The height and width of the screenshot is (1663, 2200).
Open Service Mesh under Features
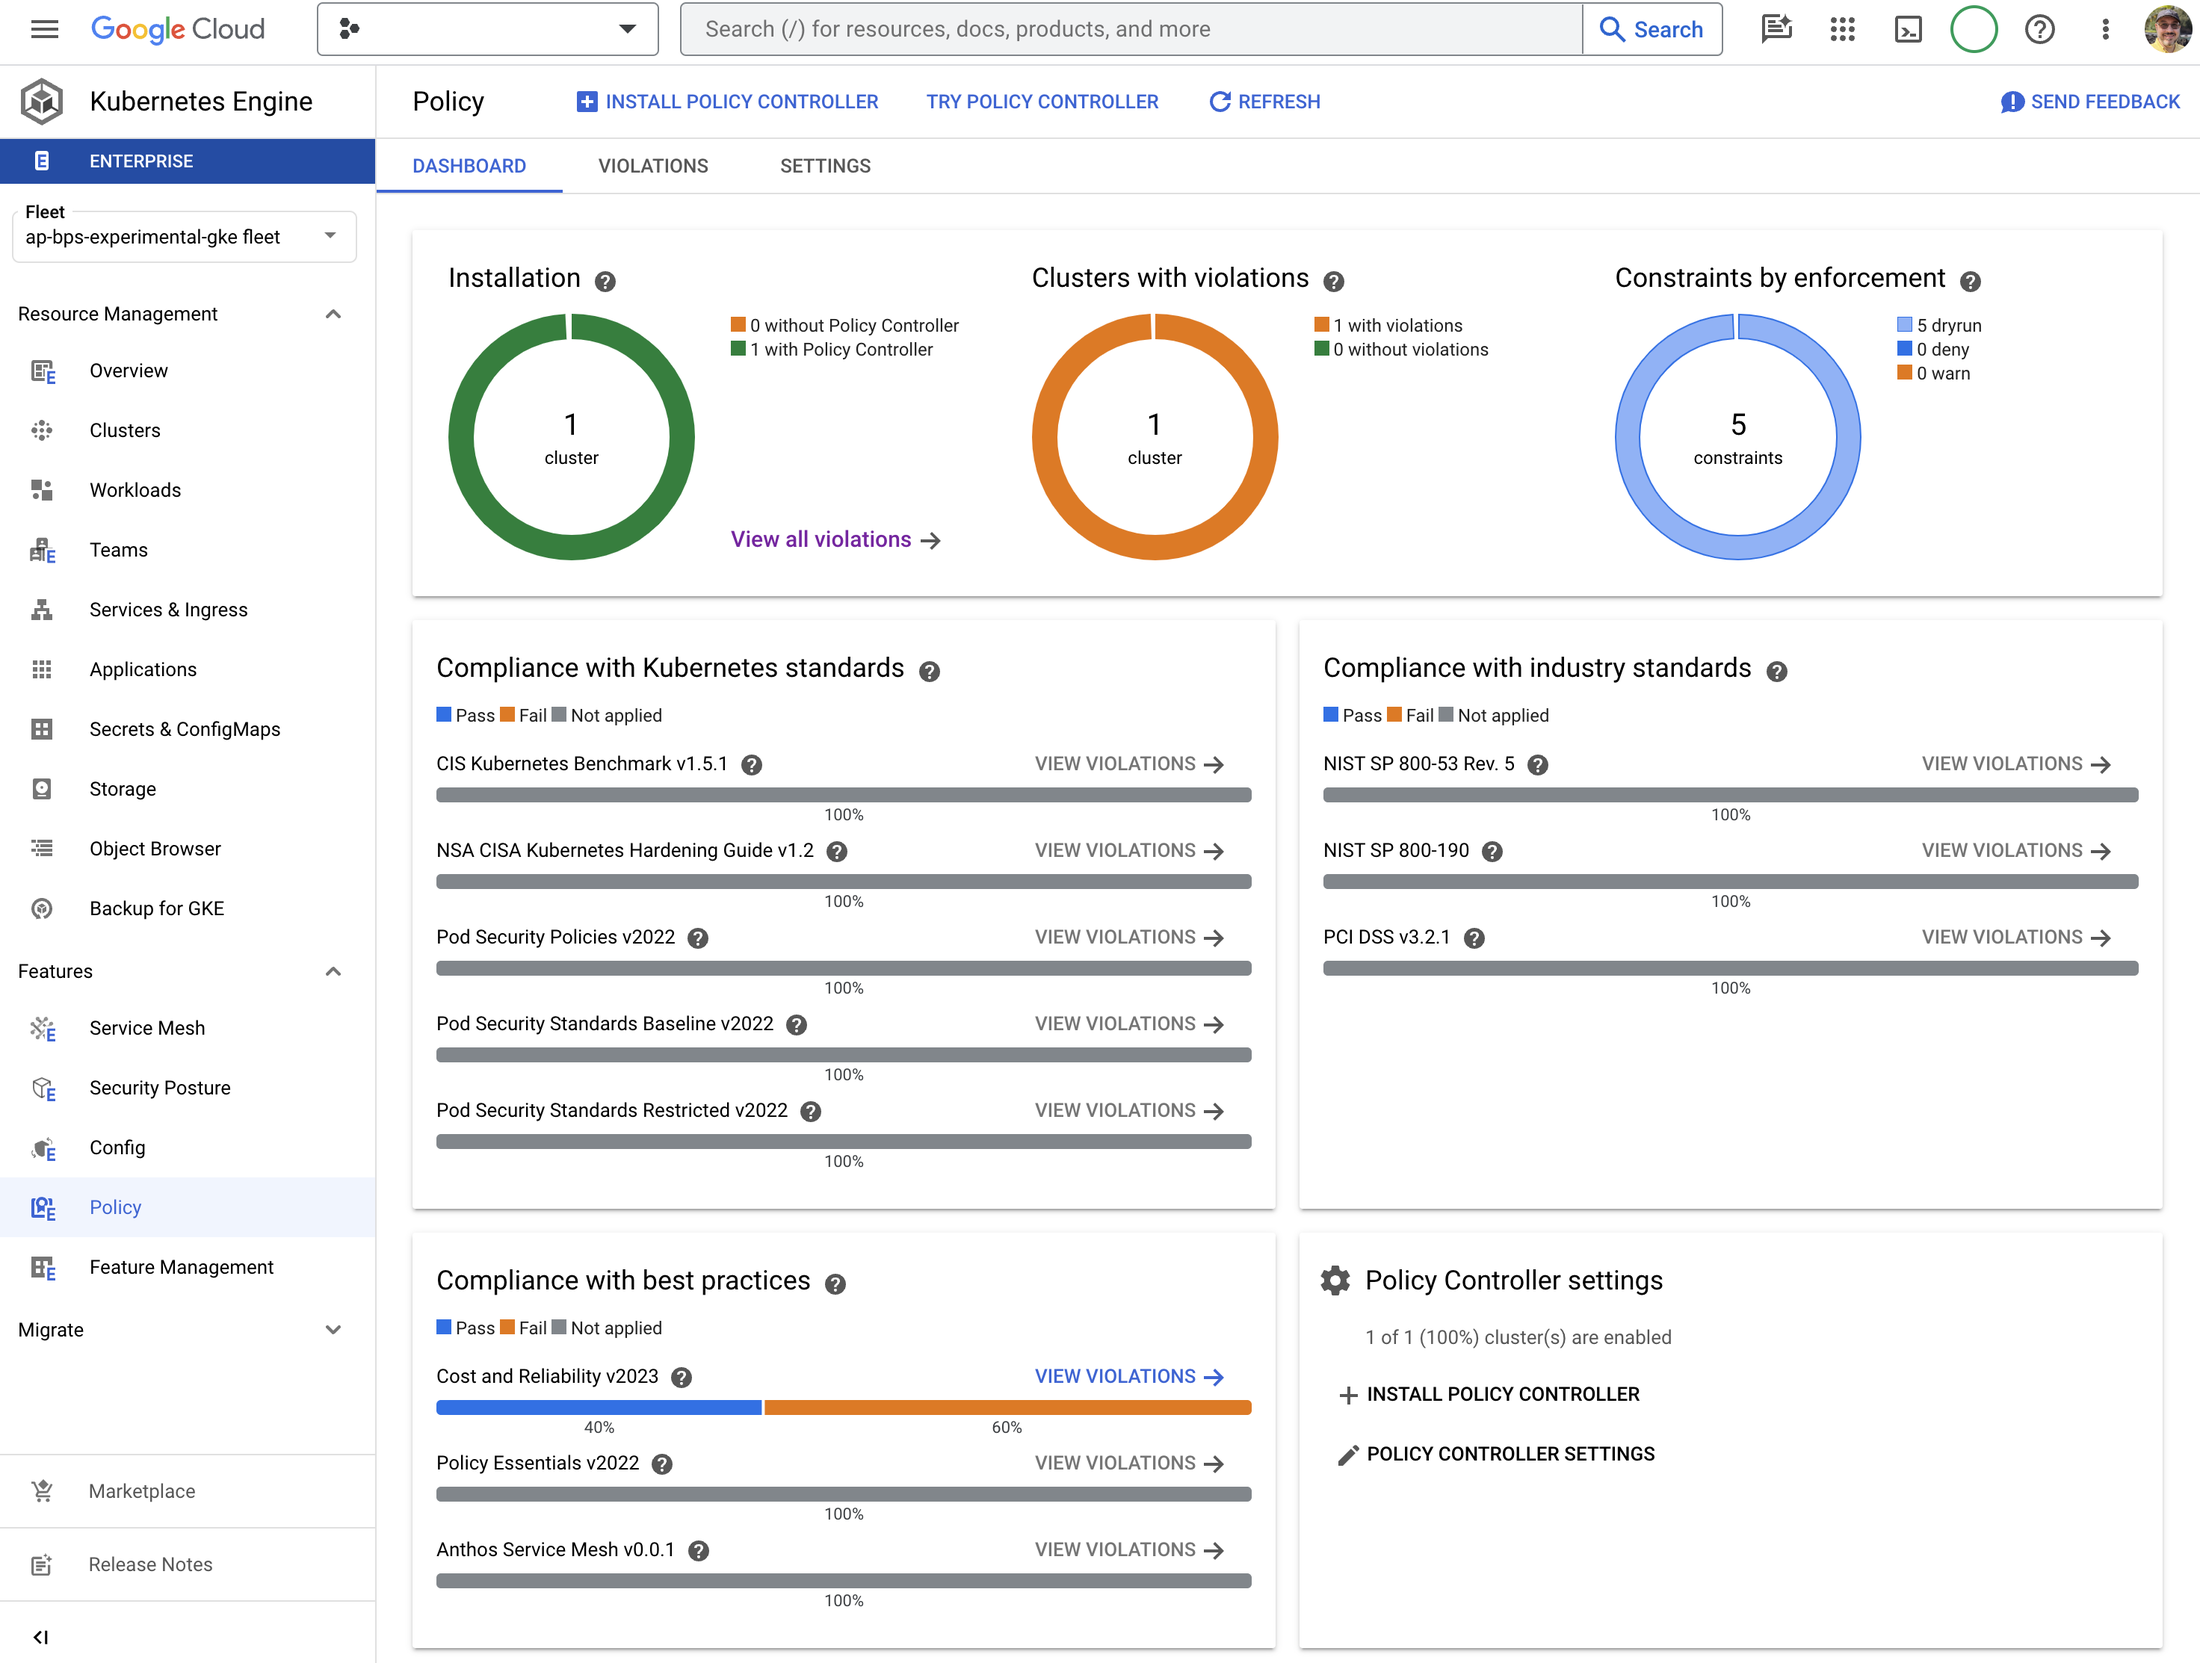tap(188, 1029)
